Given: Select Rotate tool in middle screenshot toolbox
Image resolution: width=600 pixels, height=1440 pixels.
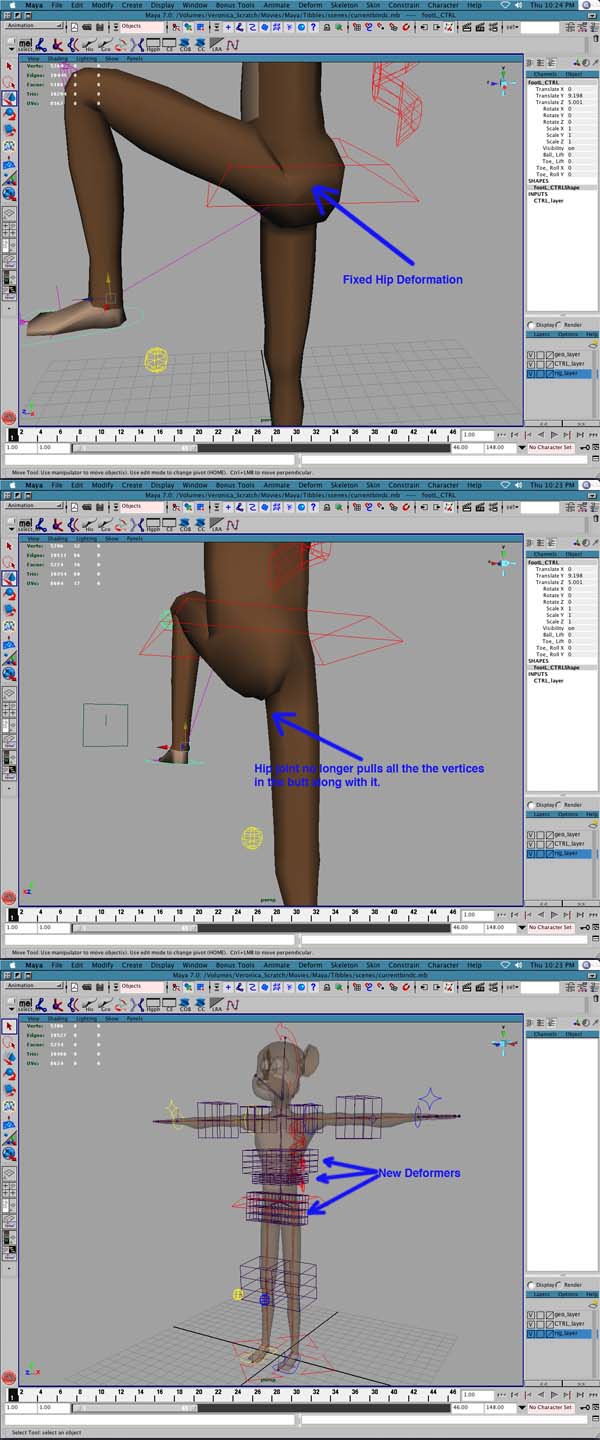Looking at the screenshot, I should click(9, 594).
